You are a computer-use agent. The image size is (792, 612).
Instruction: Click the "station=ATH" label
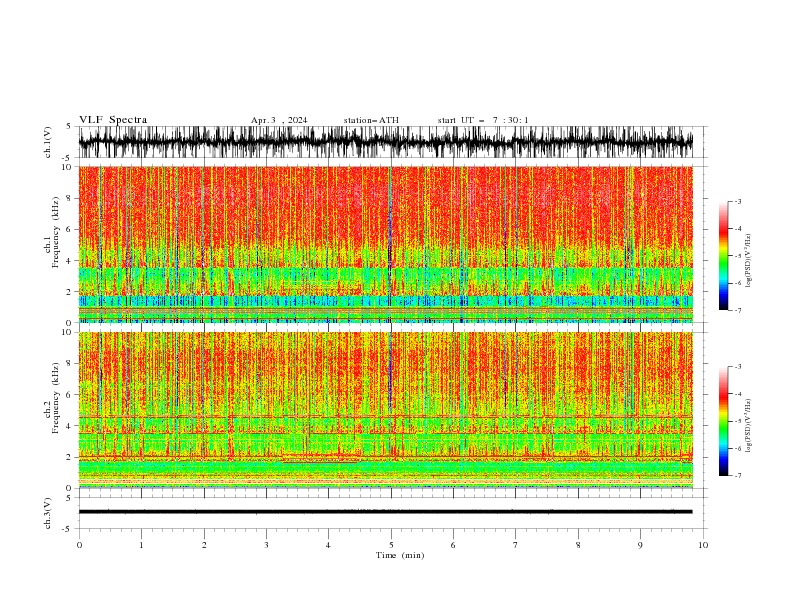371,120
